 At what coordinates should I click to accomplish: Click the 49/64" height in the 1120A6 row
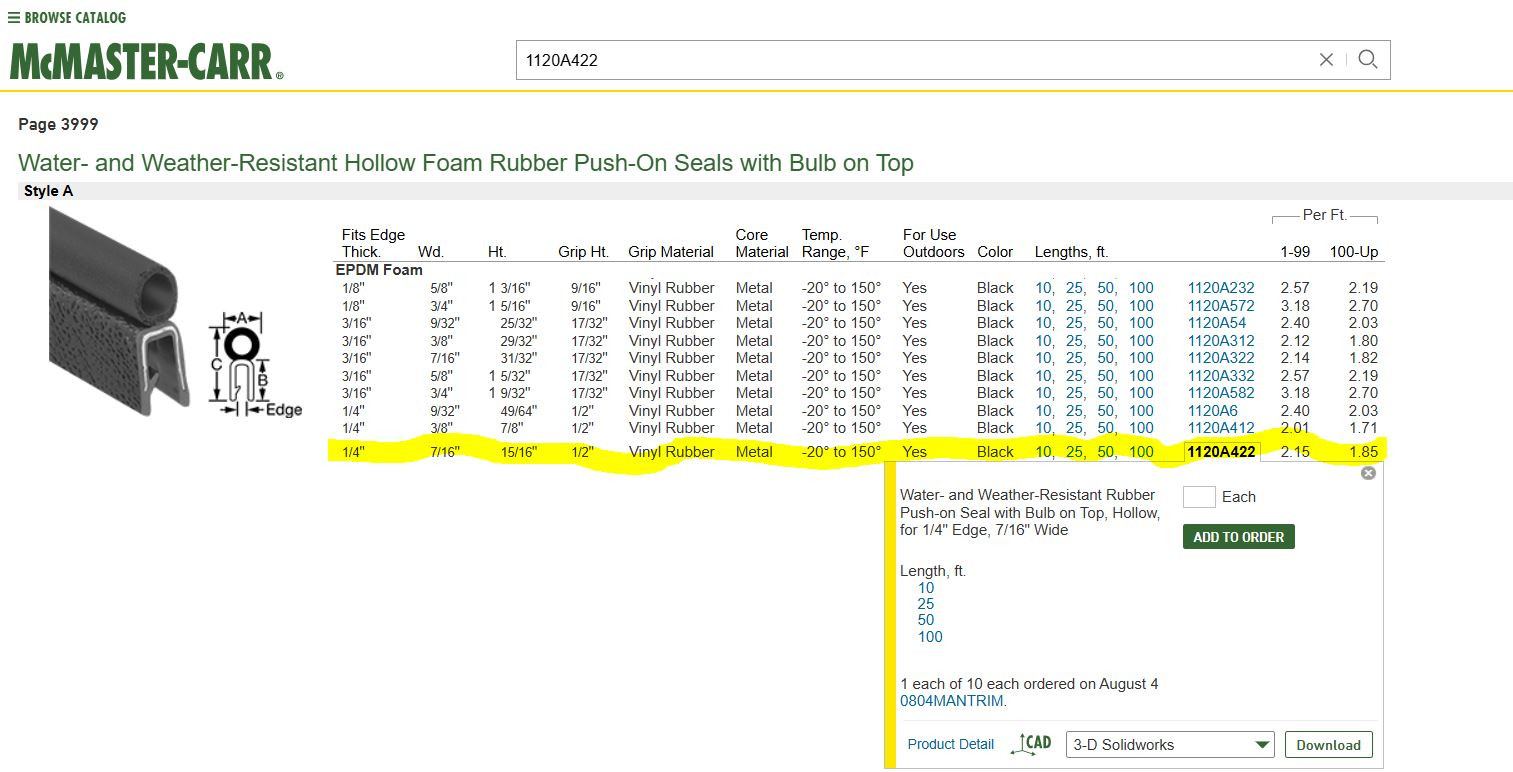click(x=519, y=411)
